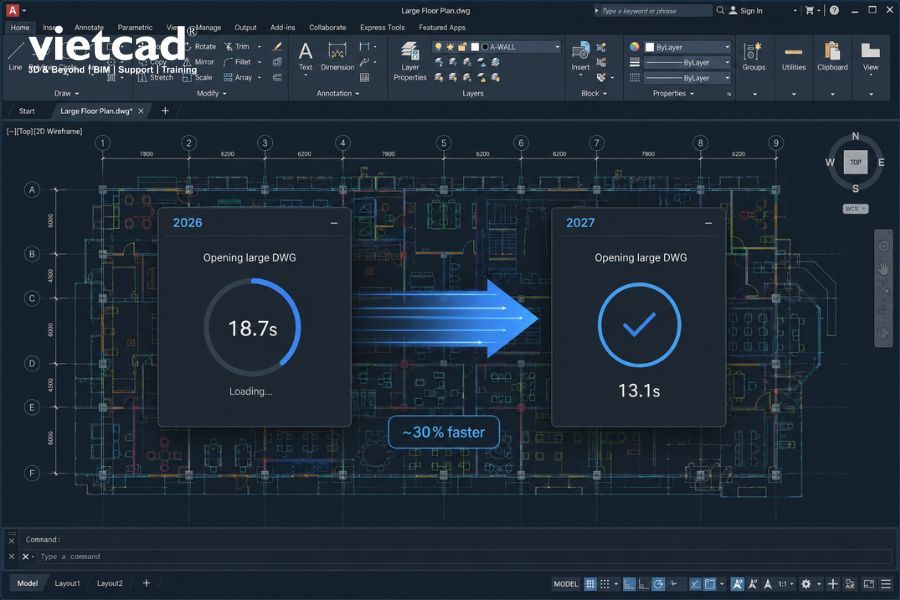Click the Start file tab
900x600 pixels.
pos(27,111)
